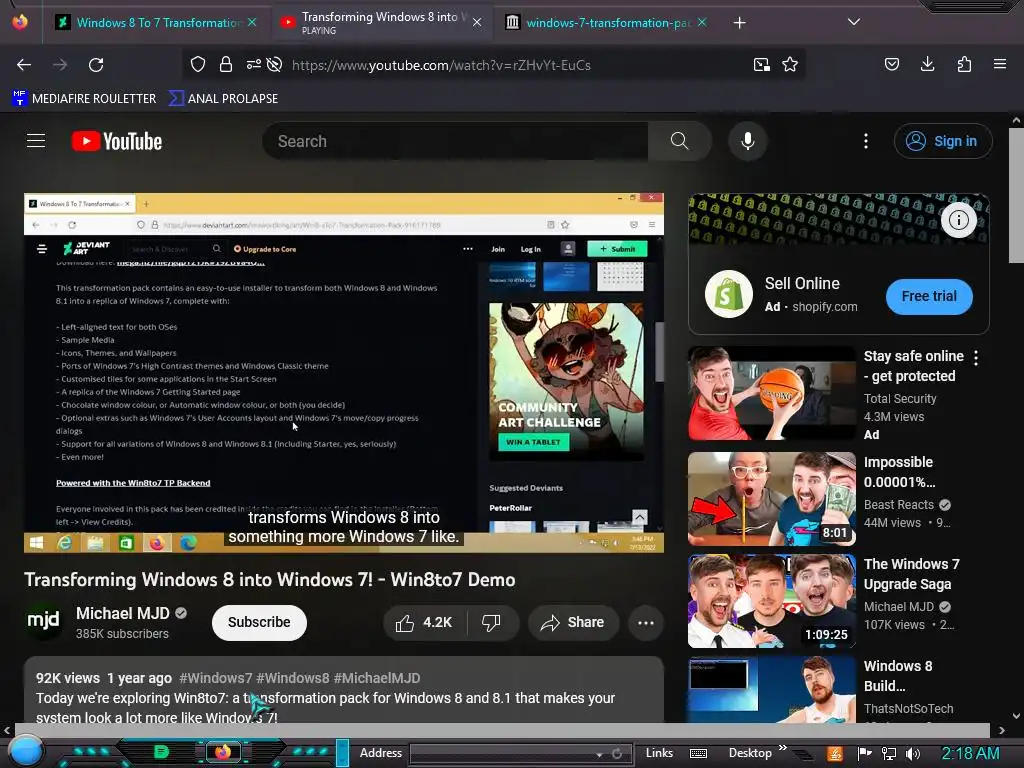Click the padlock site info icon

226,64
